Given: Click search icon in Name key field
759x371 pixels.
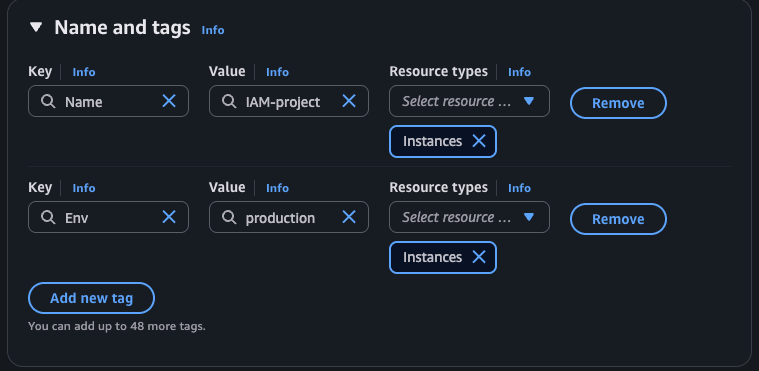Looking at the screenshot, I should coord(48,101).
